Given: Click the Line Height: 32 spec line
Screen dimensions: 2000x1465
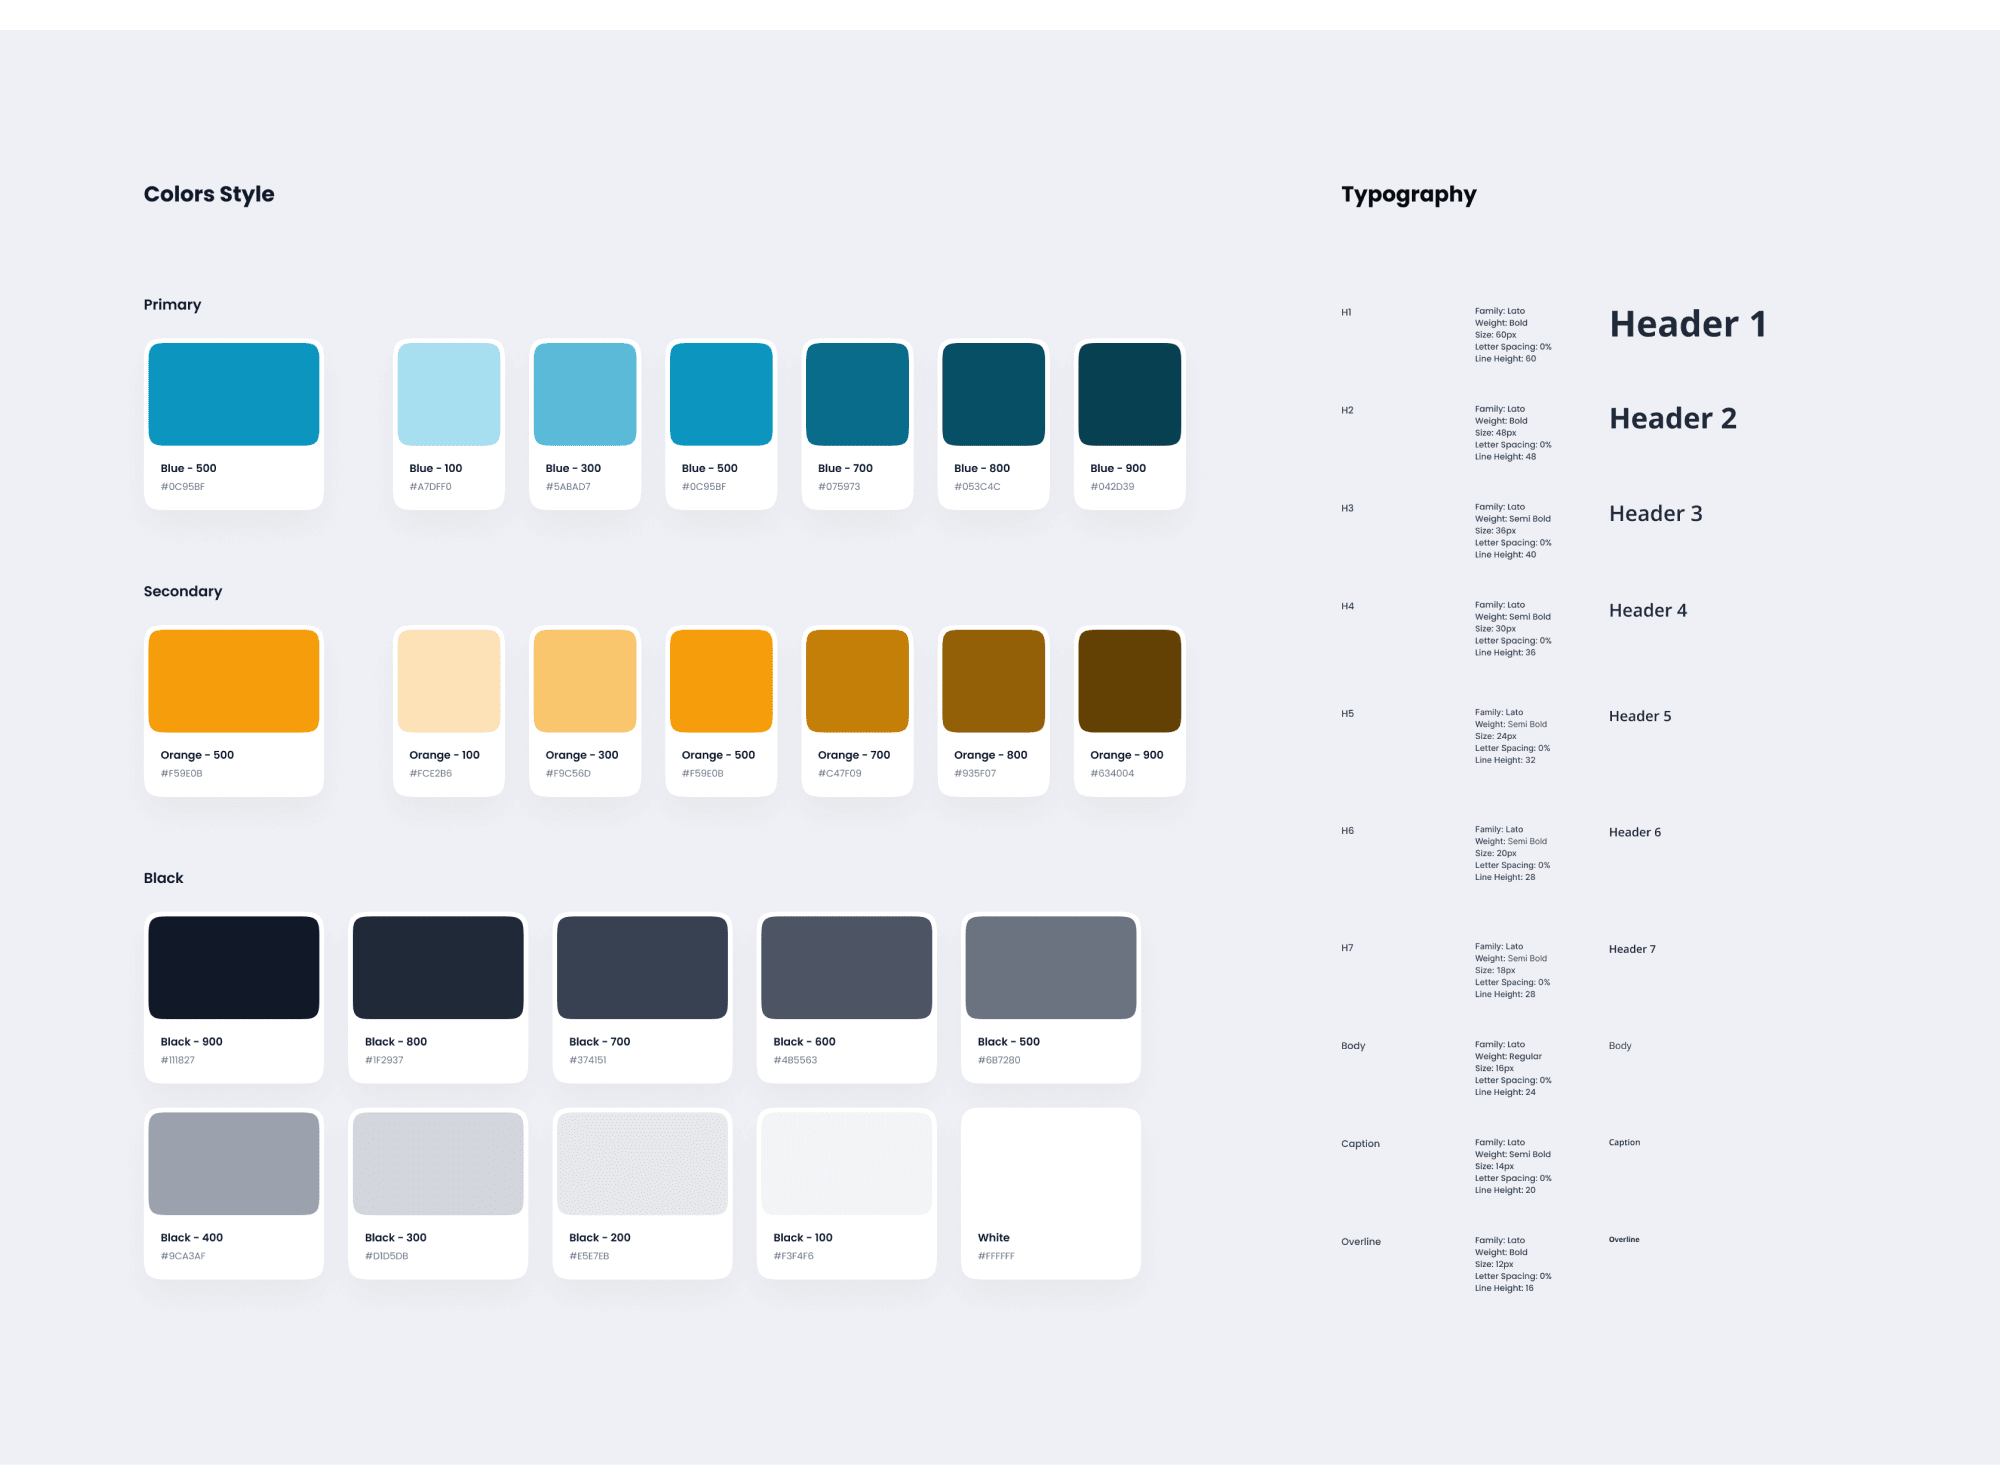Looking at the screenshot, I should (x=1505, y=760).
